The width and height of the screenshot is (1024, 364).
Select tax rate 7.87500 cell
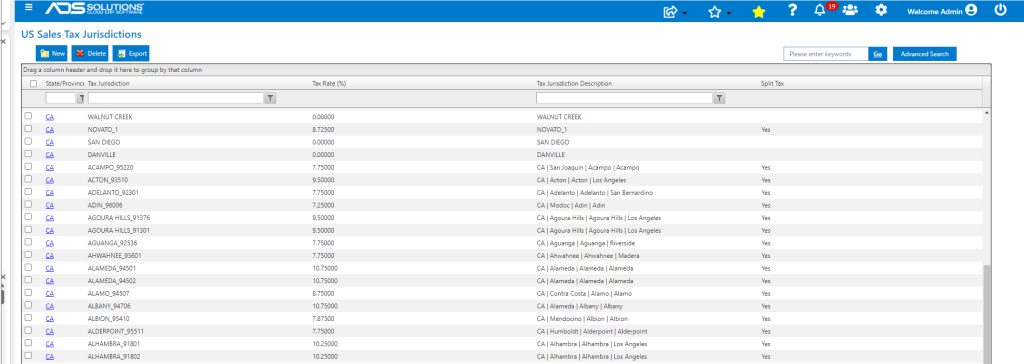[x=323, y=318]
